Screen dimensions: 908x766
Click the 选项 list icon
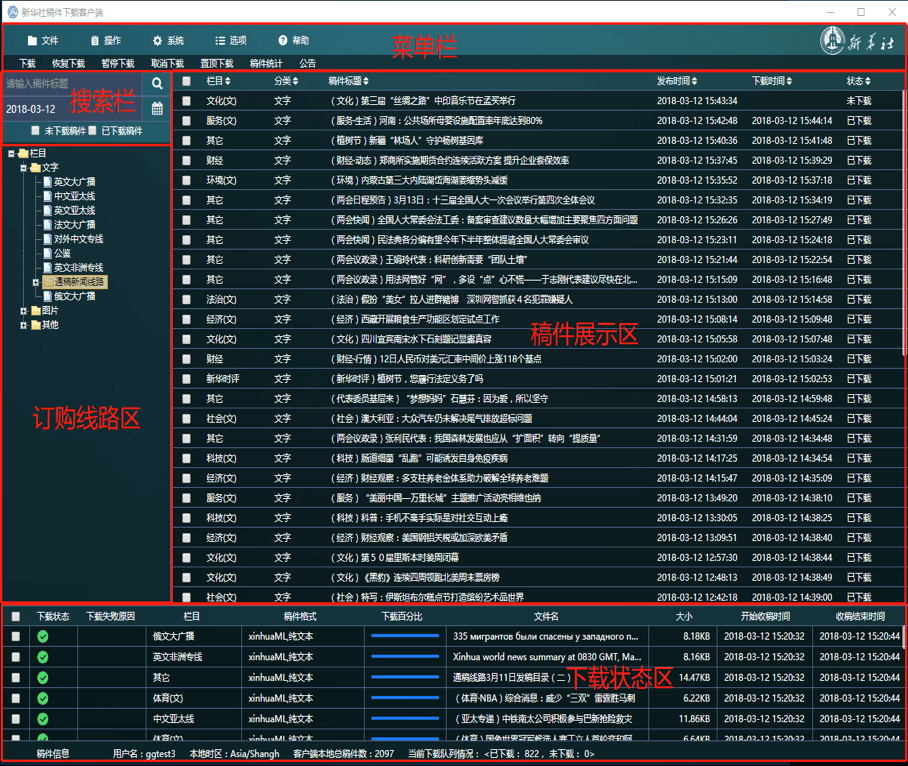[x=220, y=41]
